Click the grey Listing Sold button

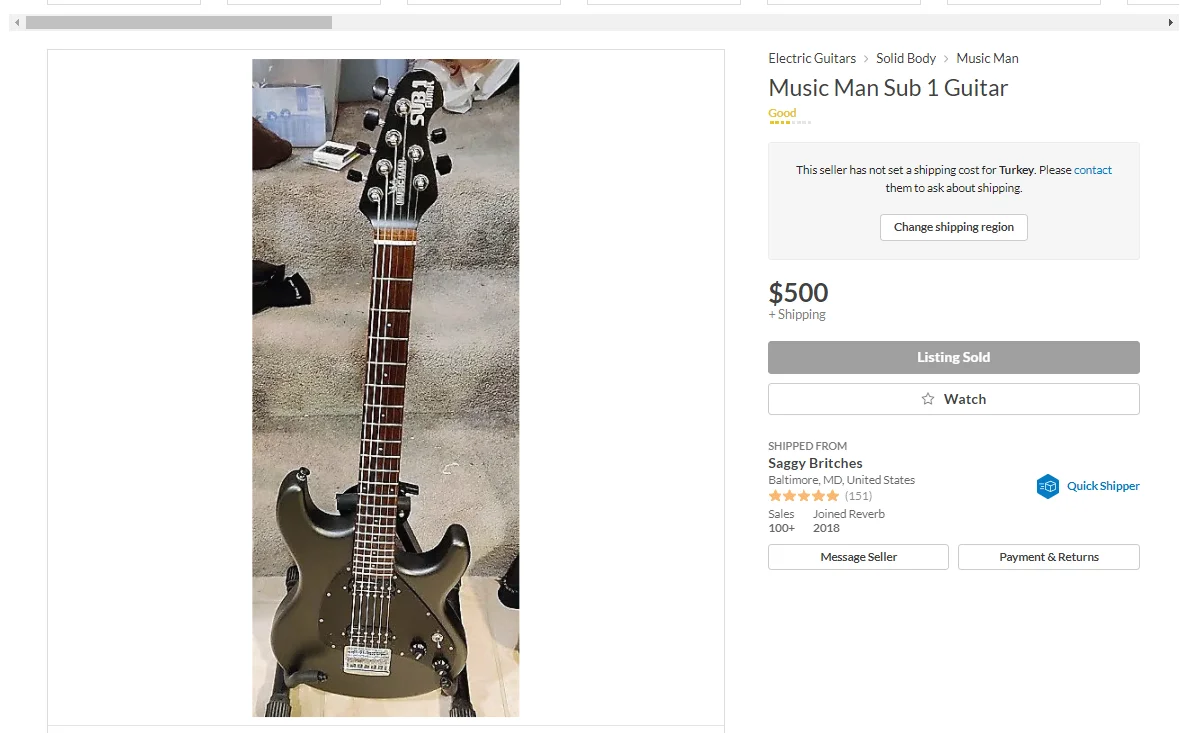coord(953,357)
